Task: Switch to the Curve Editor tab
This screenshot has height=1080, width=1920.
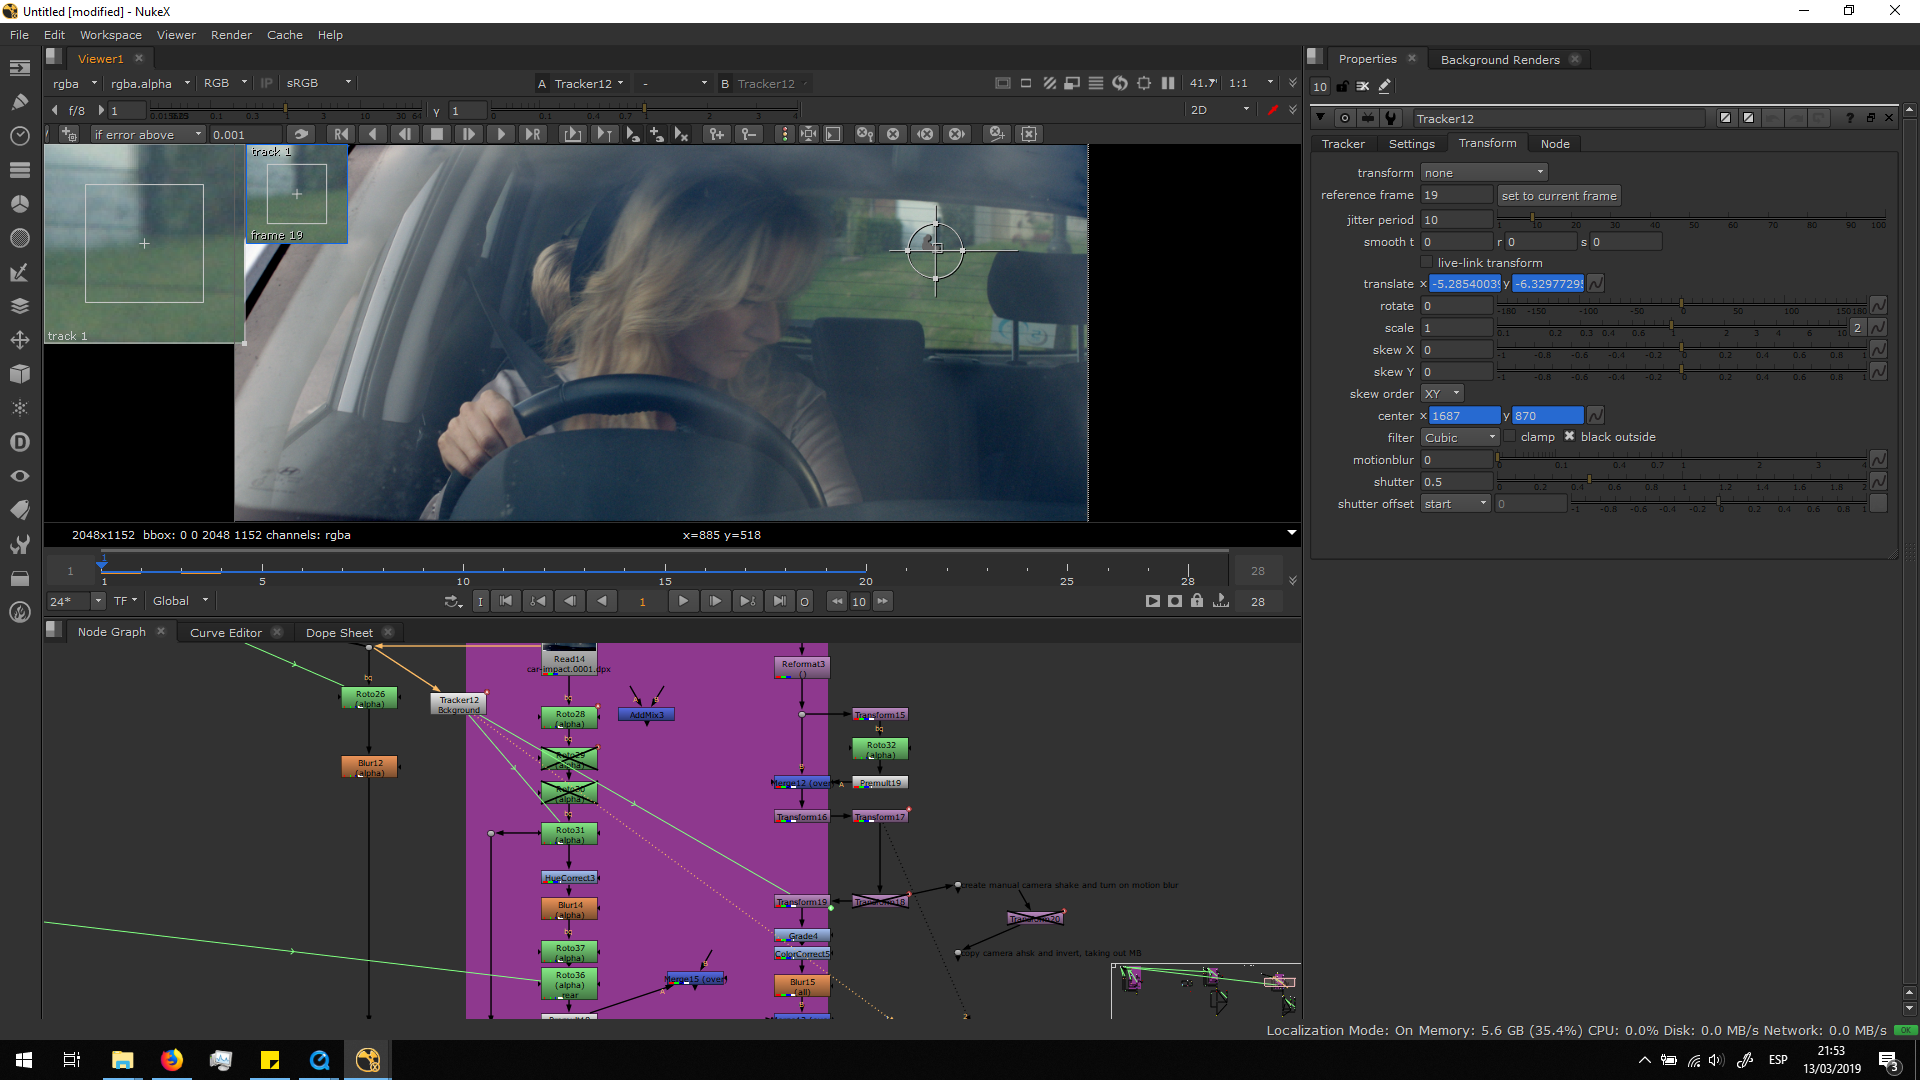Action: pyautogui.click(x=226, y=633)
